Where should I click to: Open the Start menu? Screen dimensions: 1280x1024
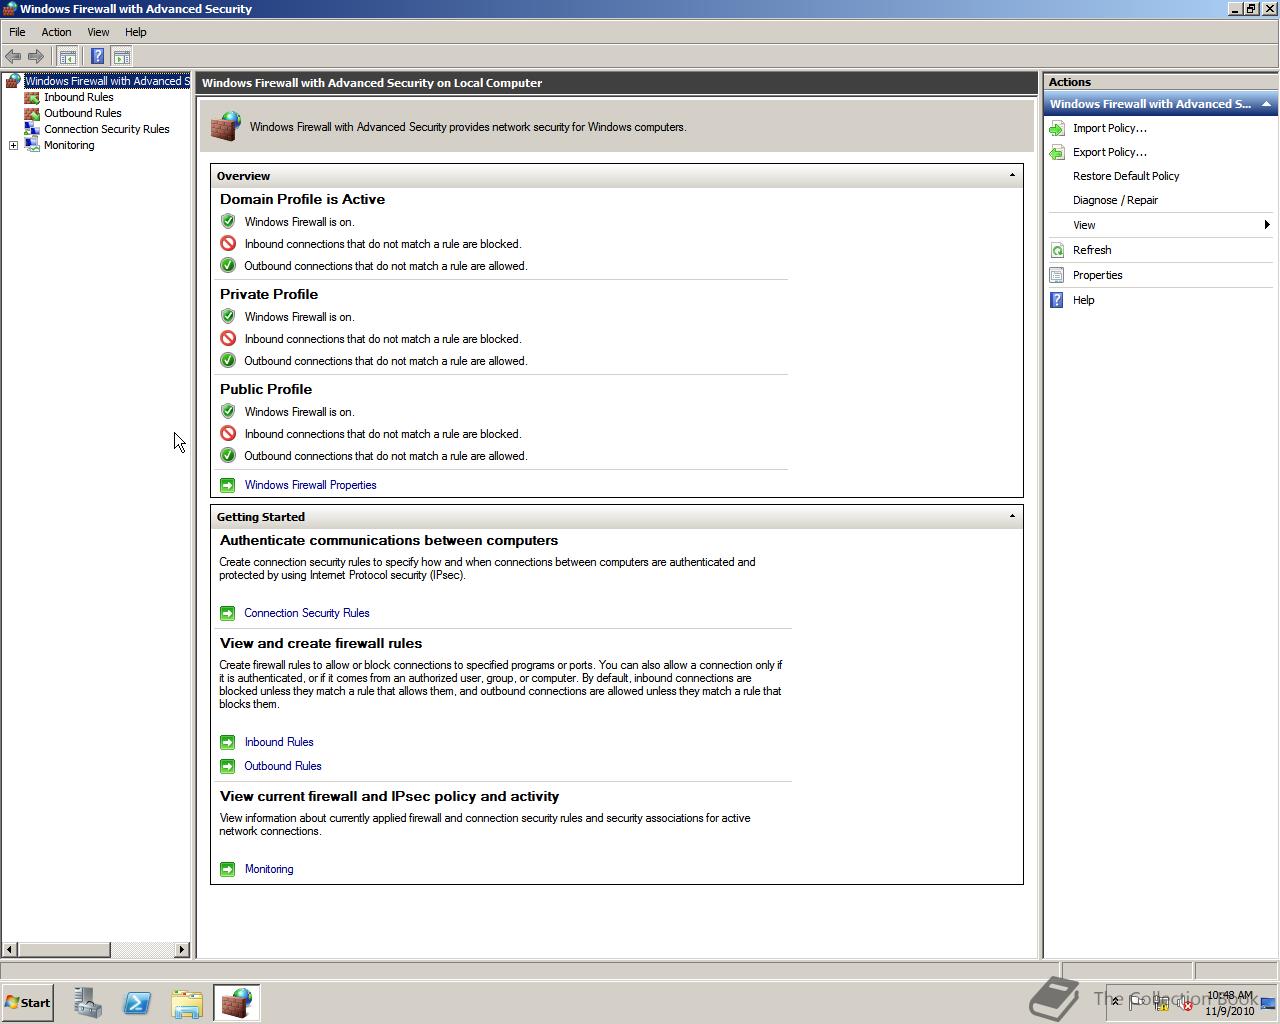coord(27,1003)
